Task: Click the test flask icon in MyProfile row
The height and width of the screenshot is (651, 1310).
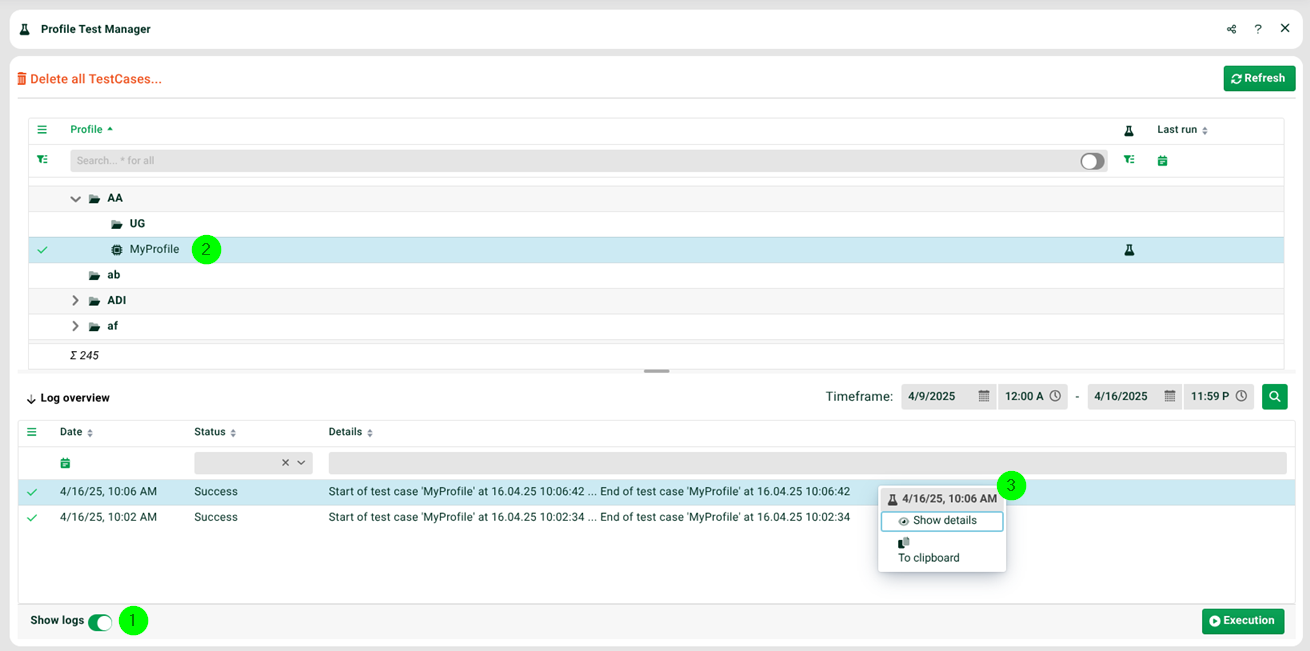Action: pos(1129,250)
